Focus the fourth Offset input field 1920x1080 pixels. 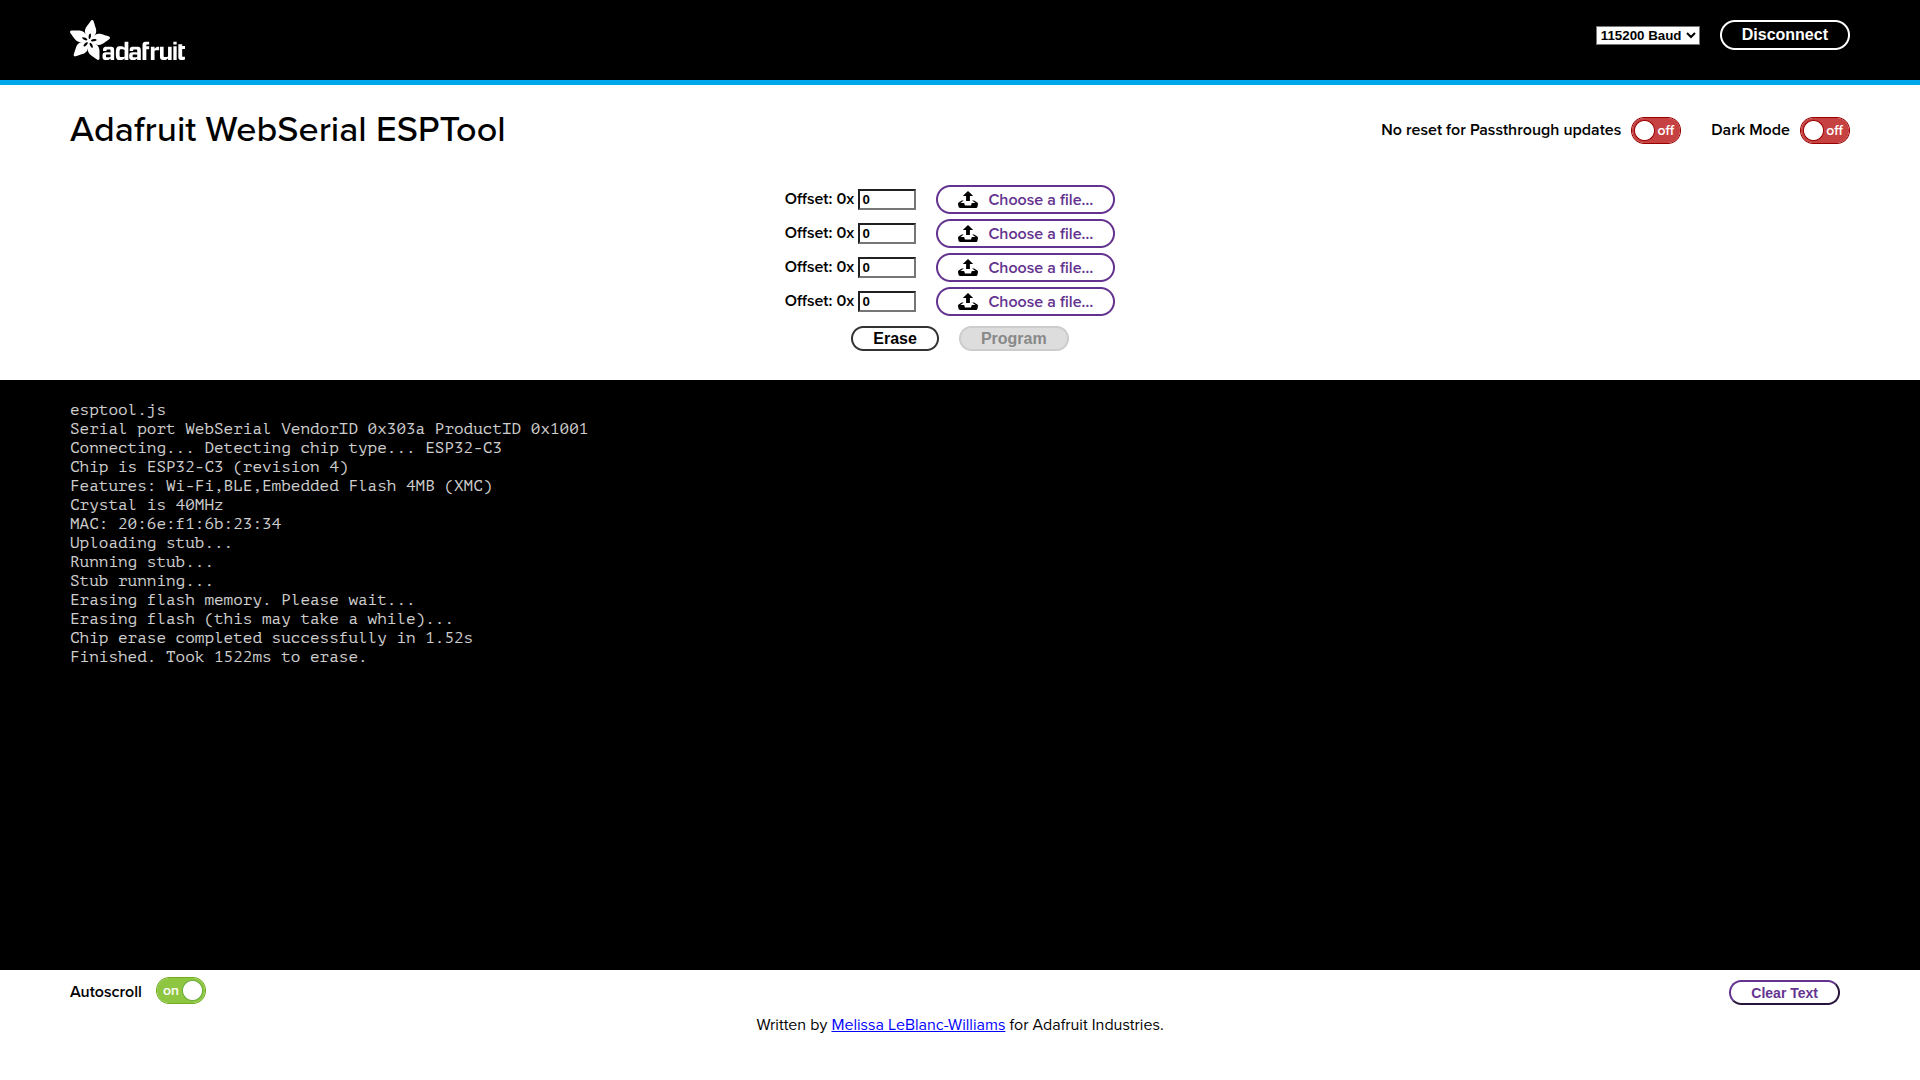[887, 302]
